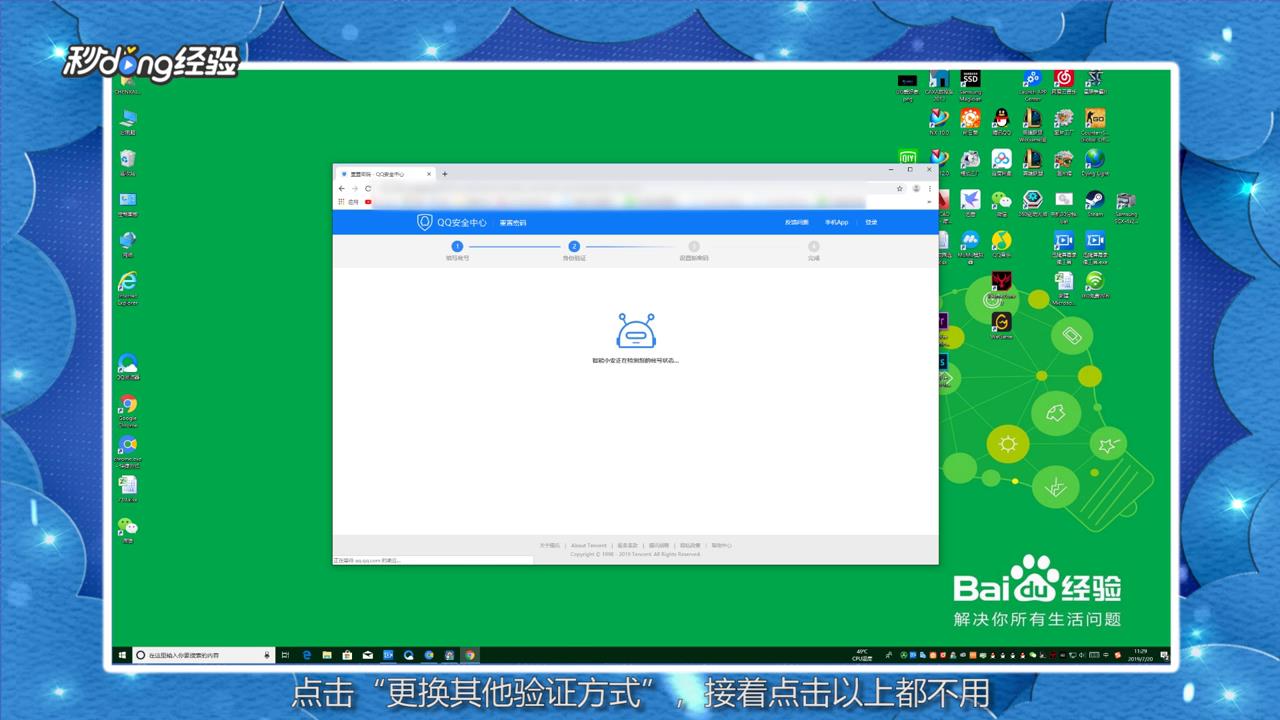Open the Dying Light desktop shortcut
The height and width of the screenshot is (720, 1280).
point(1095,162)
